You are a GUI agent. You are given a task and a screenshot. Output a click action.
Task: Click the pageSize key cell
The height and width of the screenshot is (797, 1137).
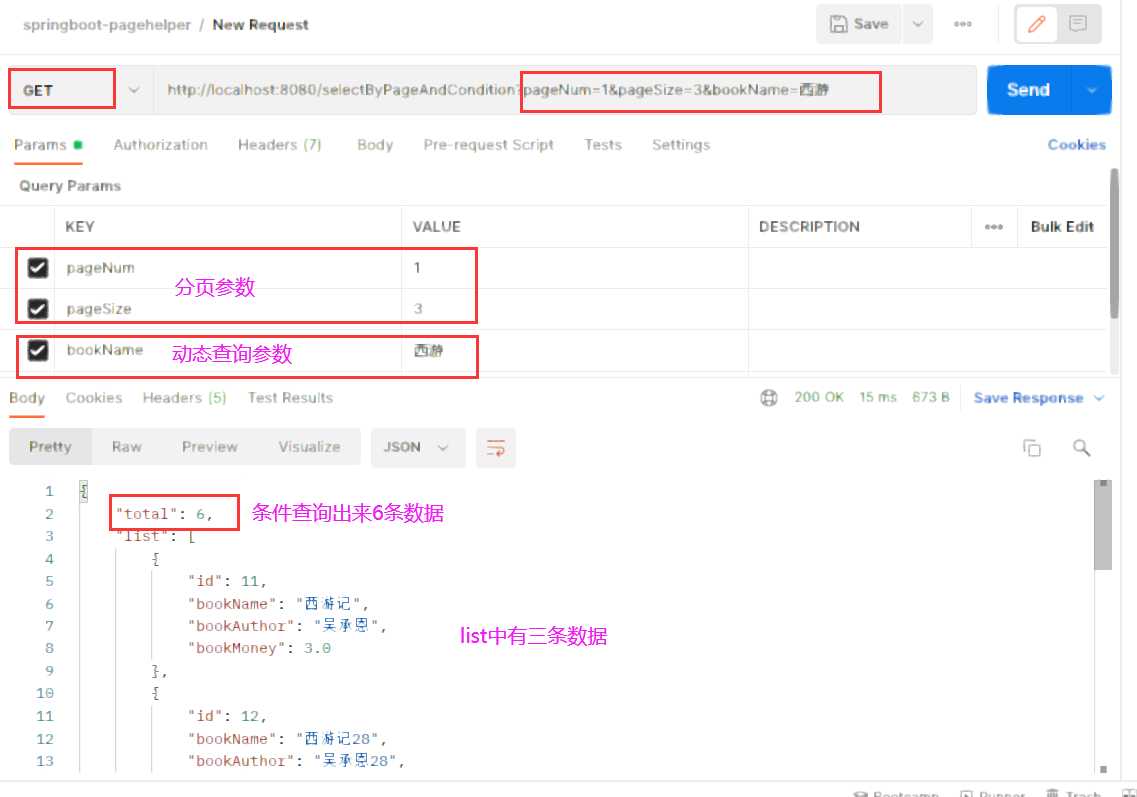click(x=228, y=309)
